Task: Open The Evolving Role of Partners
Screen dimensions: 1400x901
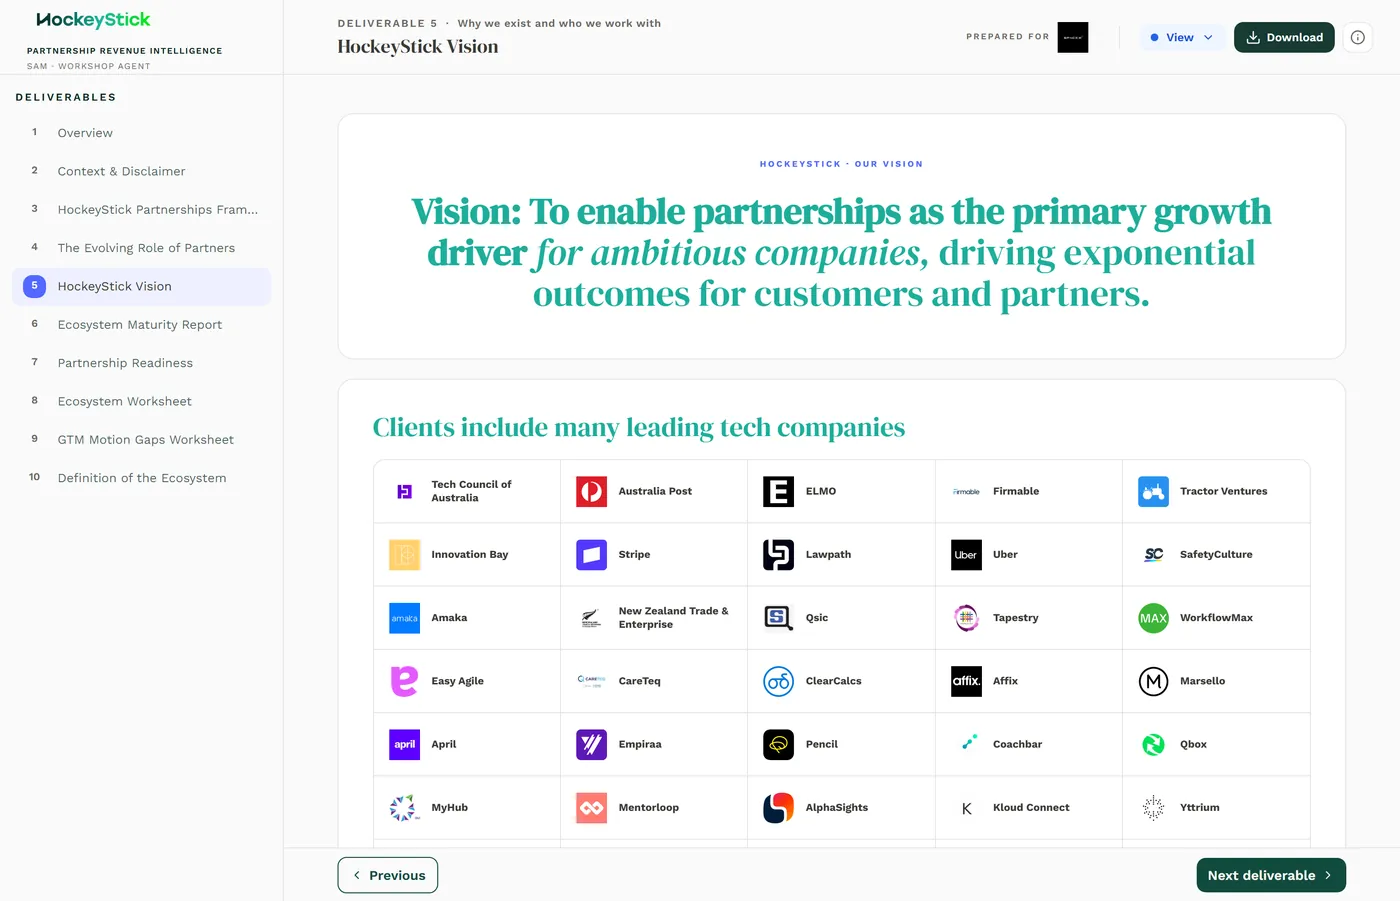Action: click(x=141, y=248)
